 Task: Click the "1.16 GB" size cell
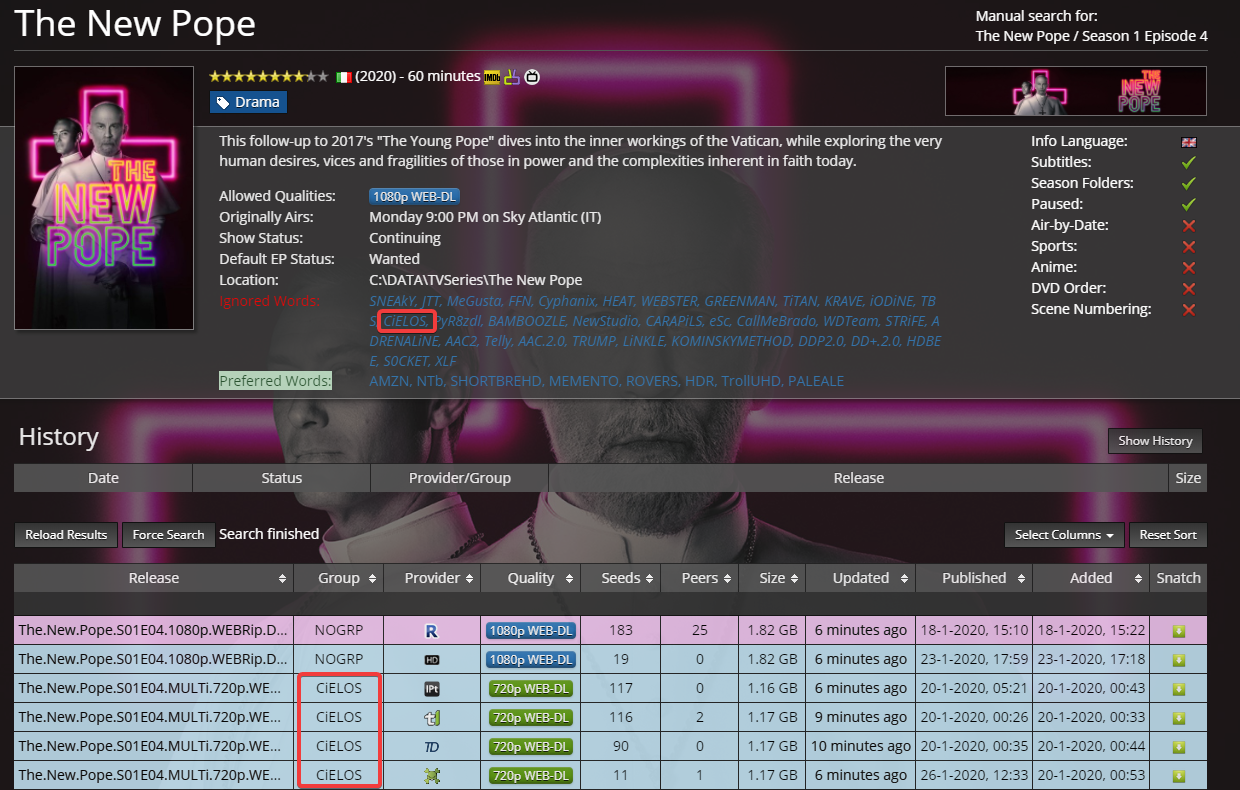coord(772,689)
